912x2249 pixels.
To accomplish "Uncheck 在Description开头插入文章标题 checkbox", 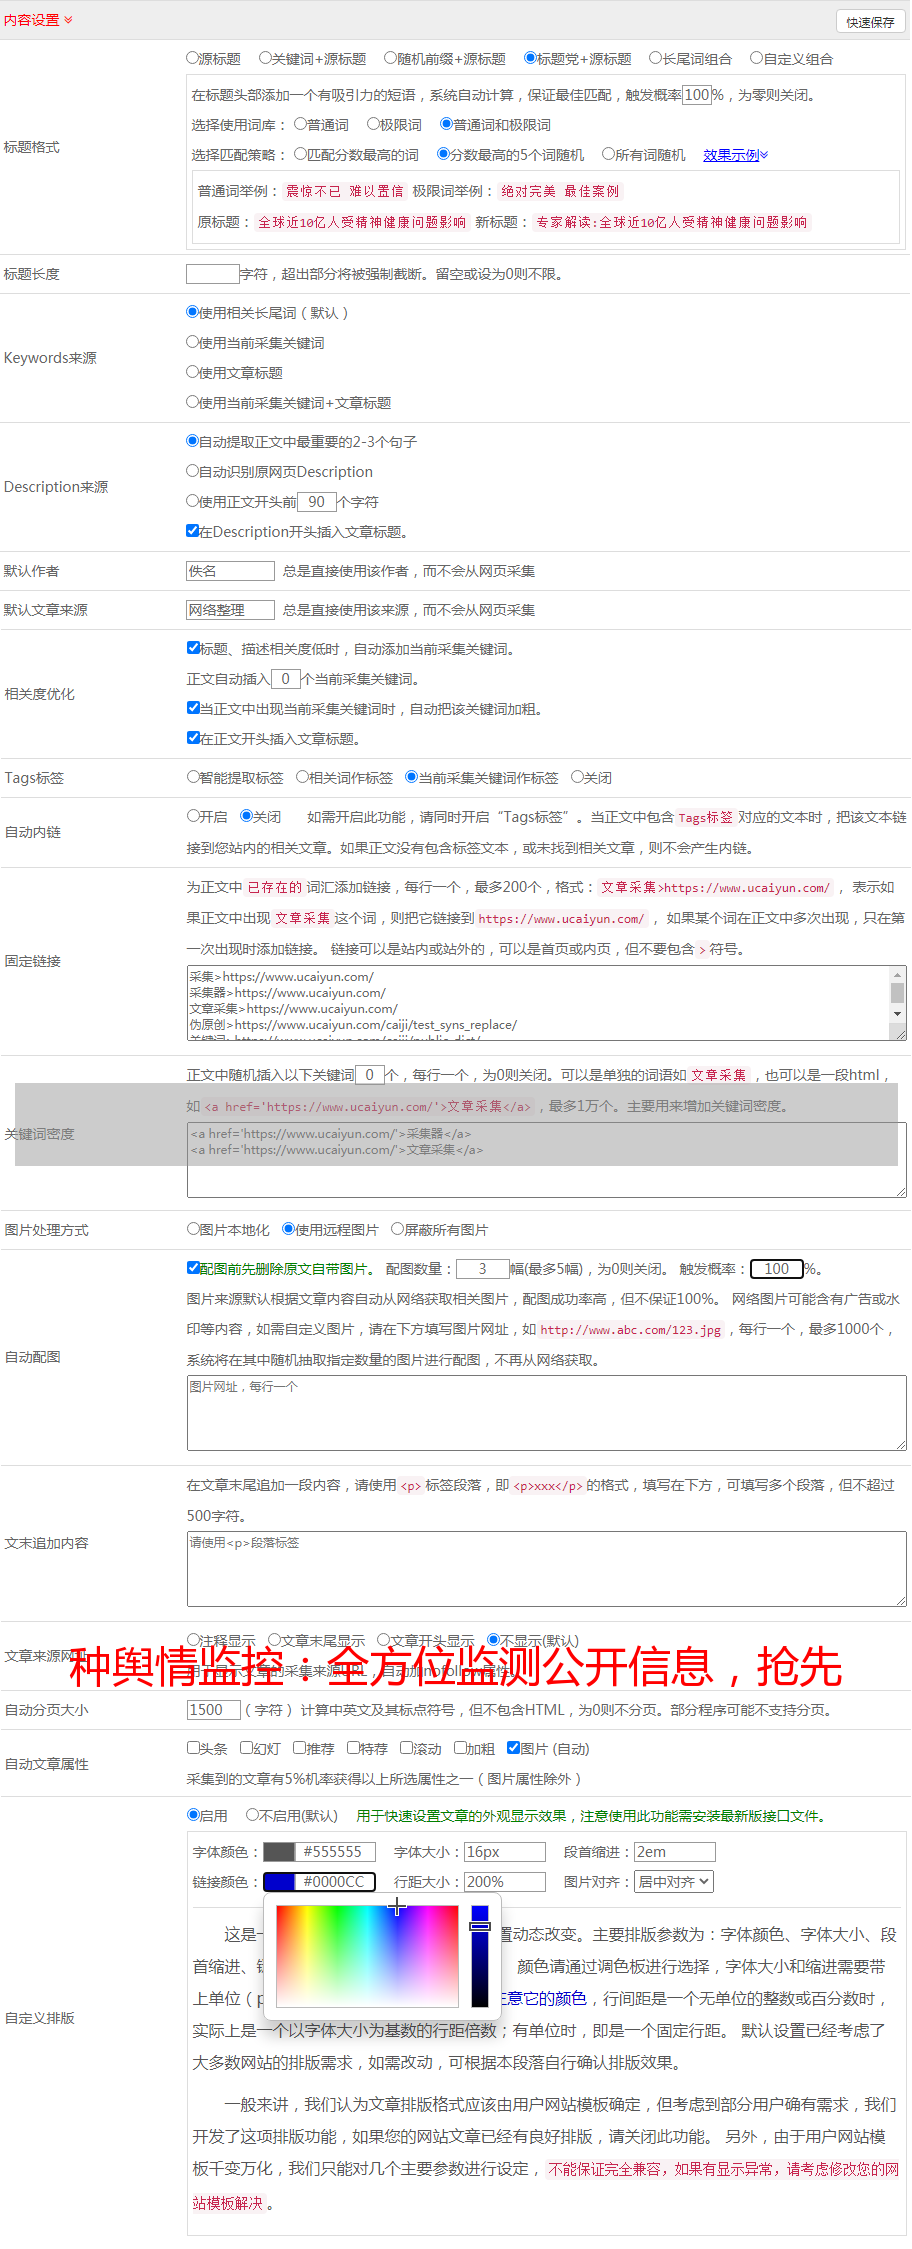I will (x=193, y=531).
